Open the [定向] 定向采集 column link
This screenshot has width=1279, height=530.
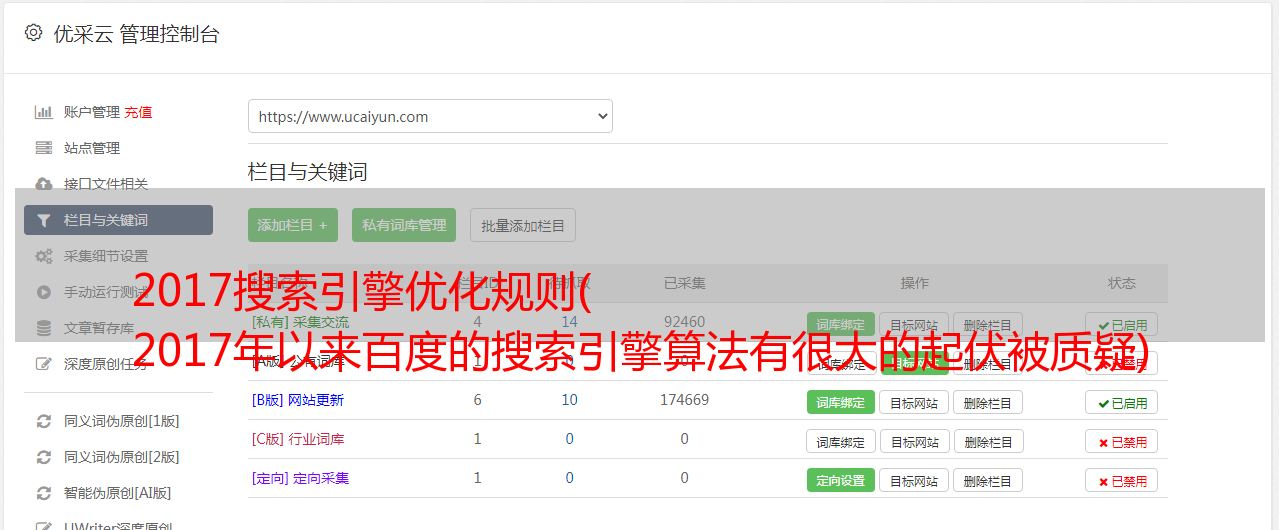click(x=301, y=478)
